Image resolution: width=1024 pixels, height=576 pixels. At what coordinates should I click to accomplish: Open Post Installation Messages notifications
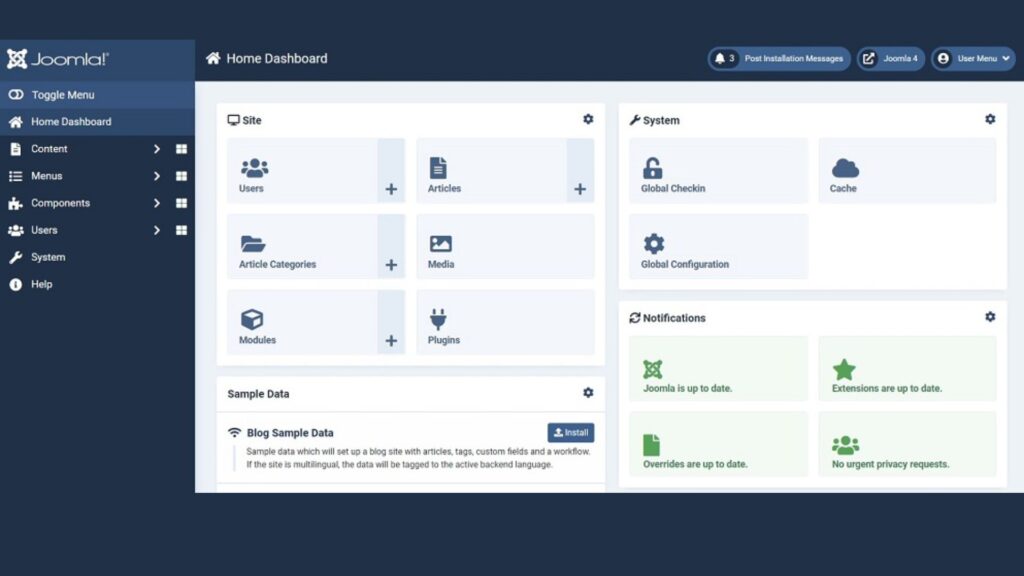778,59
